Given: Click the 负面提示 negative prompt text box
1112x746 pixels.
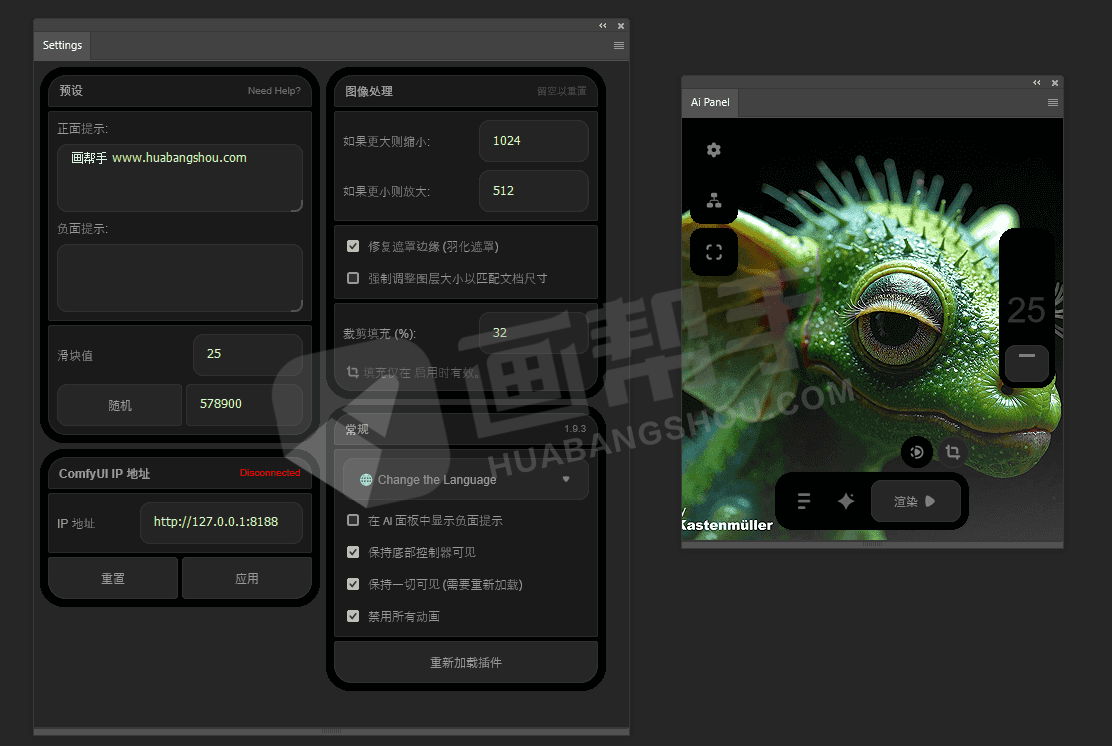Looking at the screenshot, I should (180, 278).
